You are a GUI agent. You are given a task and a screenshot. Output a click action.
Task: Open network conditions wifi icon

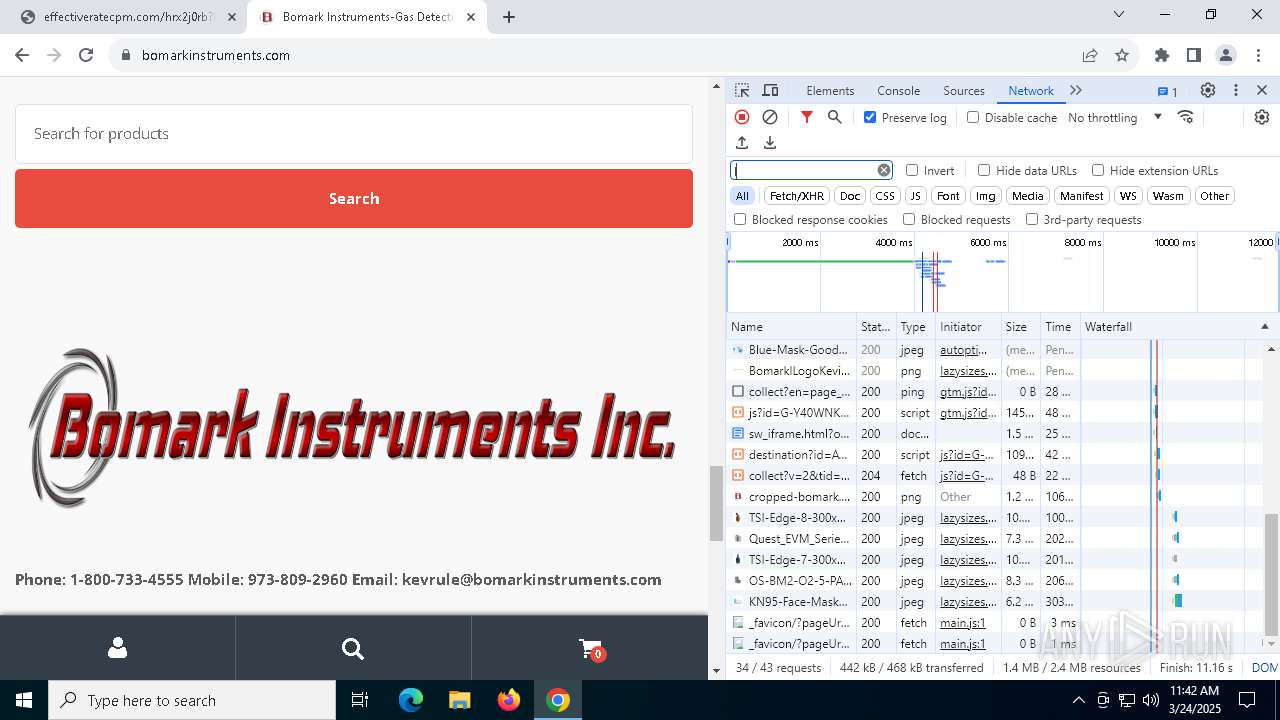coord(1186,117)
